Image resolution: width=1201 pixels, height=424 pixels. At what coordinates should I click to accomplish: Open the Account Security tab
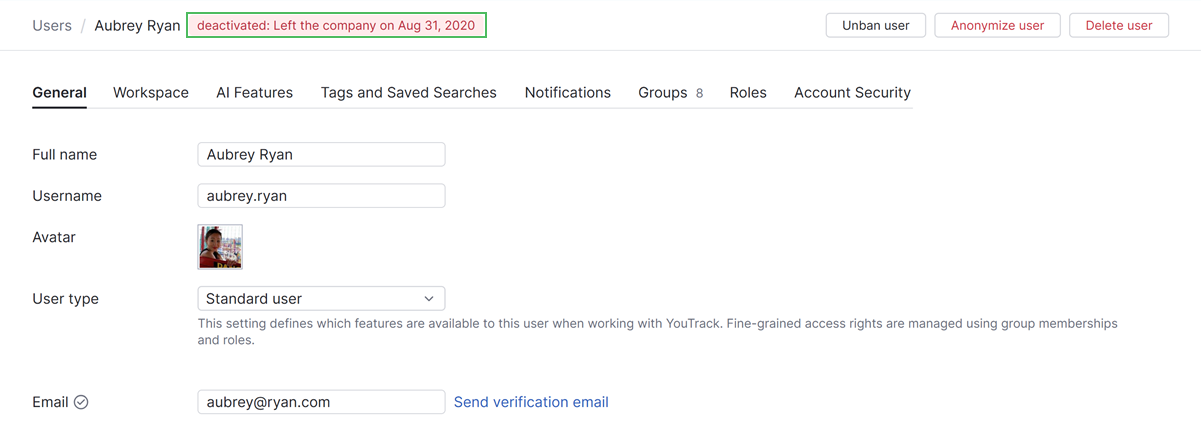pos(852,92)
